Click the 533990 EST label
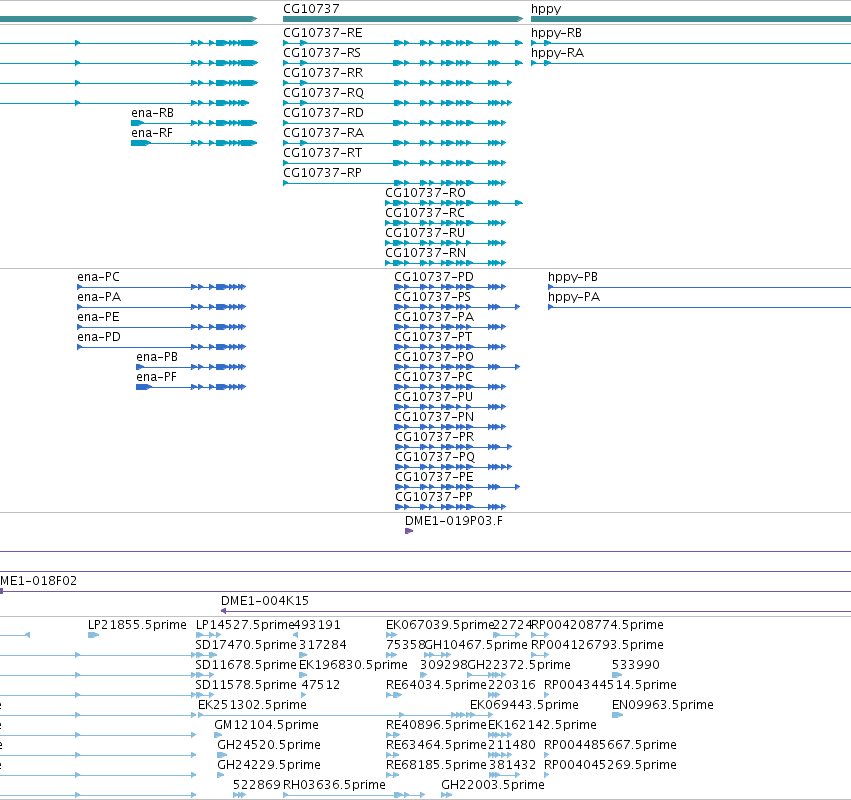 [x=636, y=665]
